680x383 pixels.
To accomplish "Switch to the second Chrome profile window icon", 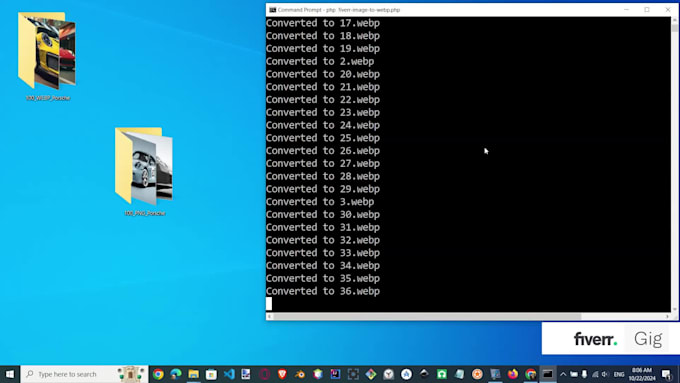I will [x=530, y=374].
